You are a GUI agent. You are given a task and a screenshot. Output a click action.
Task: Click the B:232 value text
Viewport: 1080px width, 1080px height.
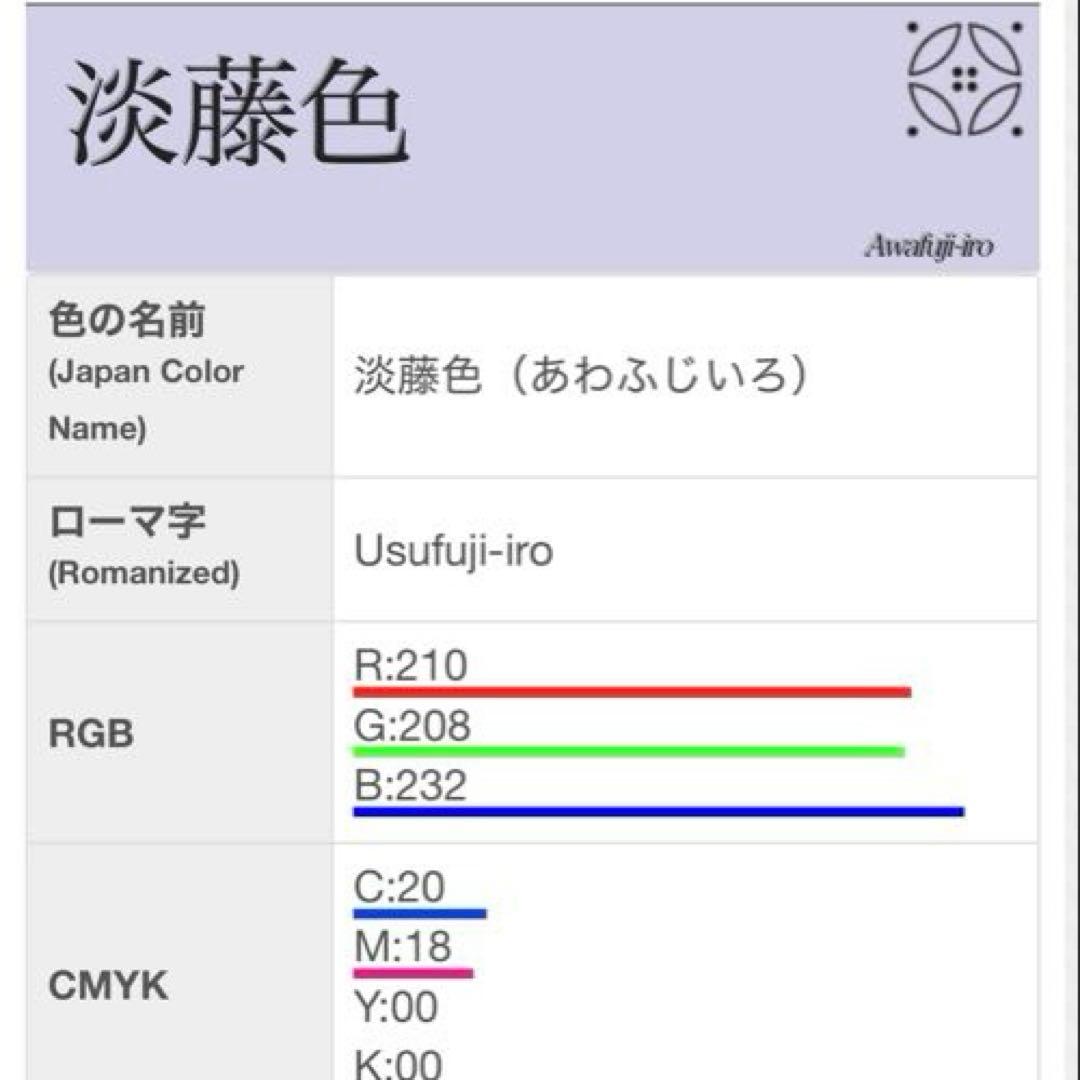pyautogui.click(x=411, y=786)
